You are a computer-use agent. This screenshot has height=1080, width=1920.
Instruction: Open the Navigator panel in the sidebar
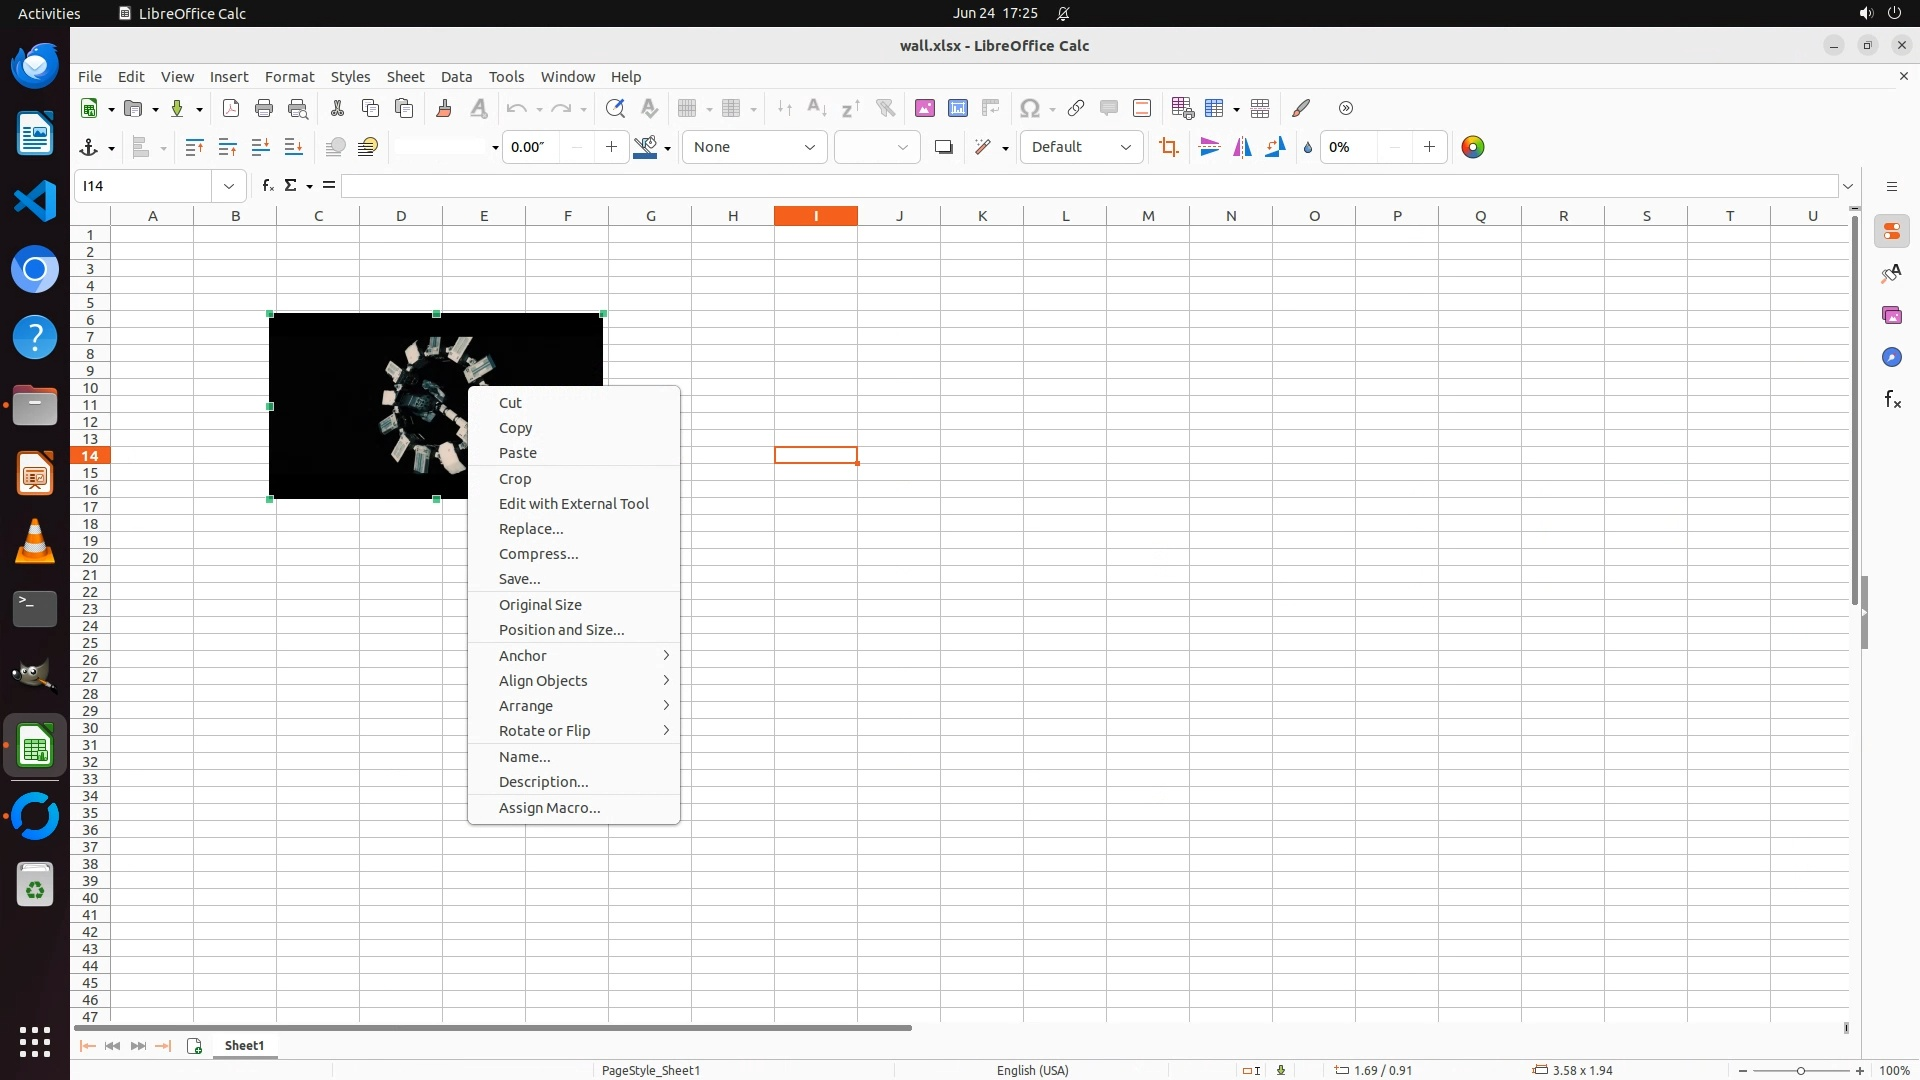point(1891,358)
